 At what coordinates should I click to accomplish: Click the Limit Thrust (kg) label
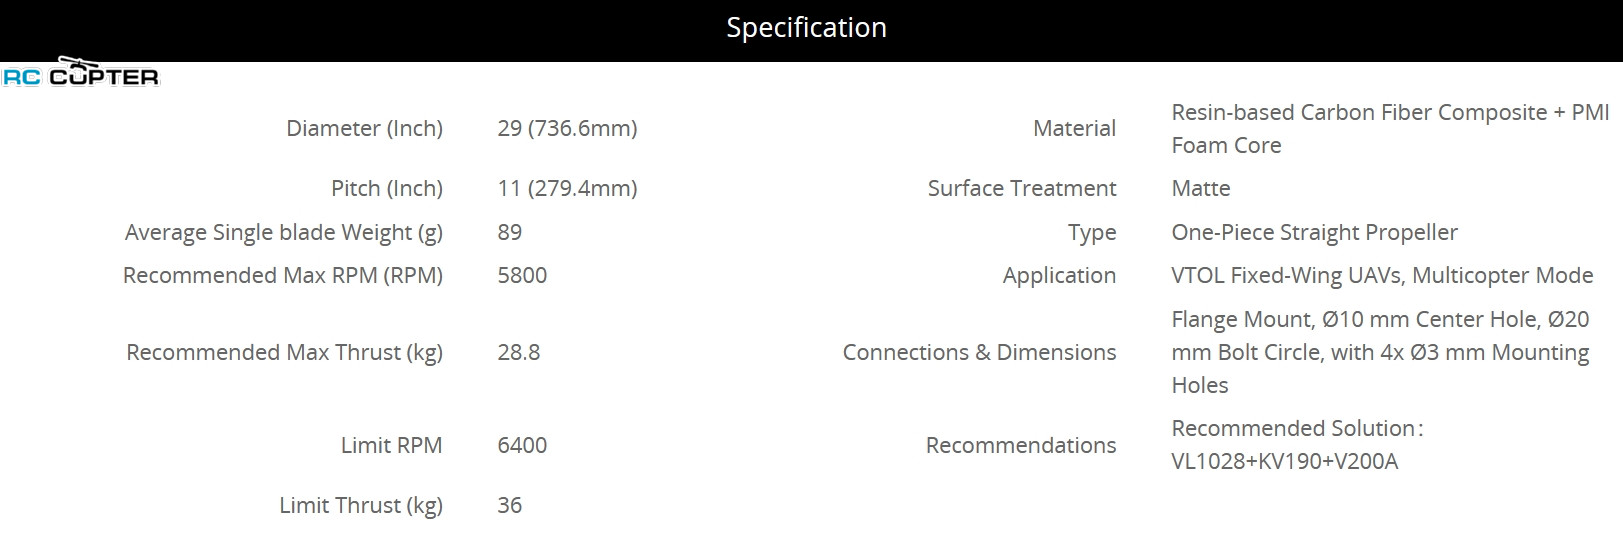coord(360,506)
